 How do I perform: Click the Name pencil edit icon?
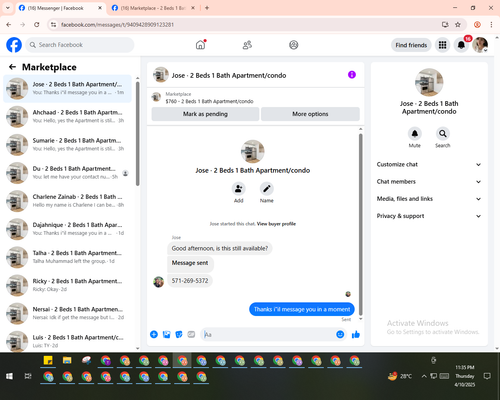(267, 189)
